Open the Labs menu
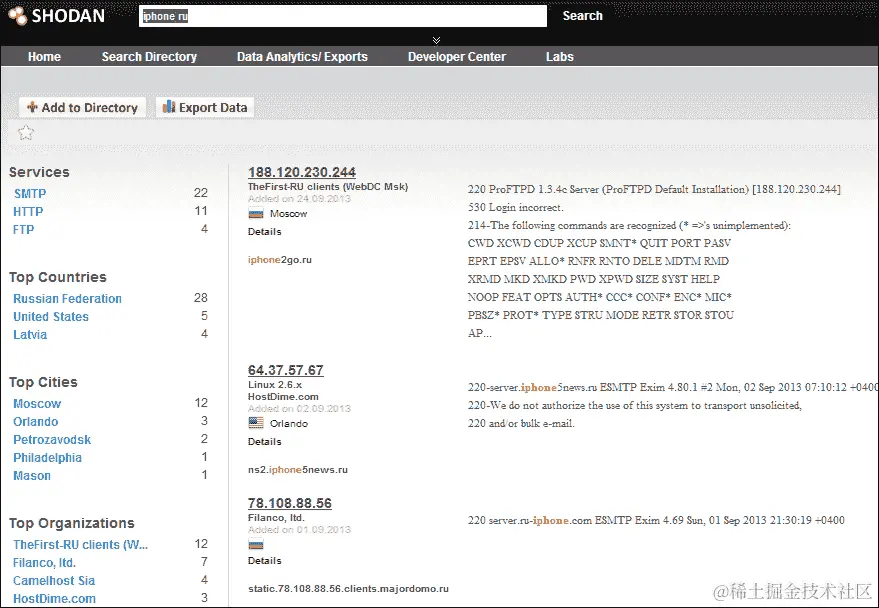 coord(559,57)
